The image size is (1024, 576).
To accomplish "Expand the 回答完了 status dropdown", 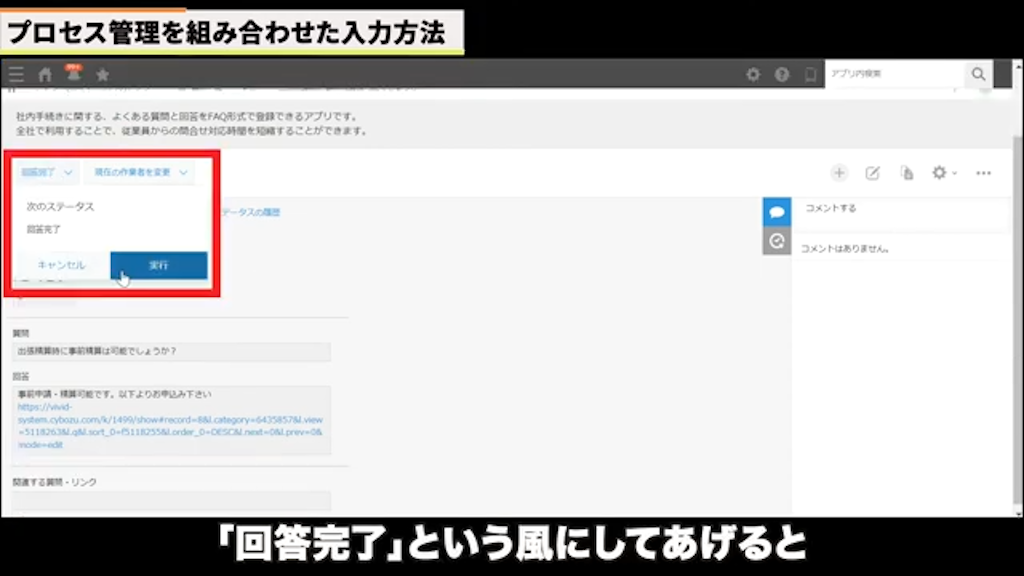I will click(x=47, y=172).
